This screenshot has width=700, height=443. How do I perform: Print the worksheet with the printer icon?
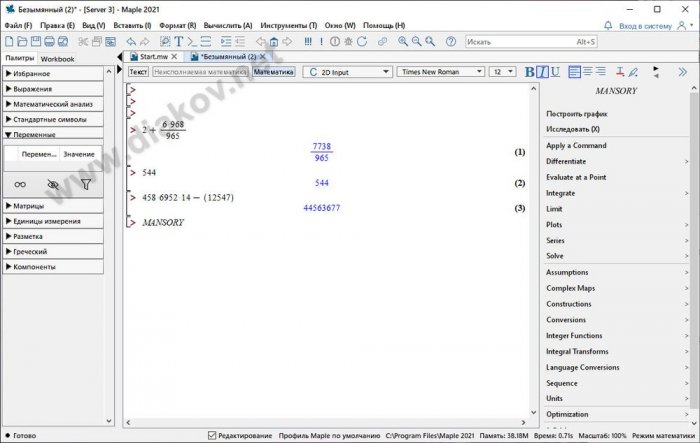pos(50,42)
